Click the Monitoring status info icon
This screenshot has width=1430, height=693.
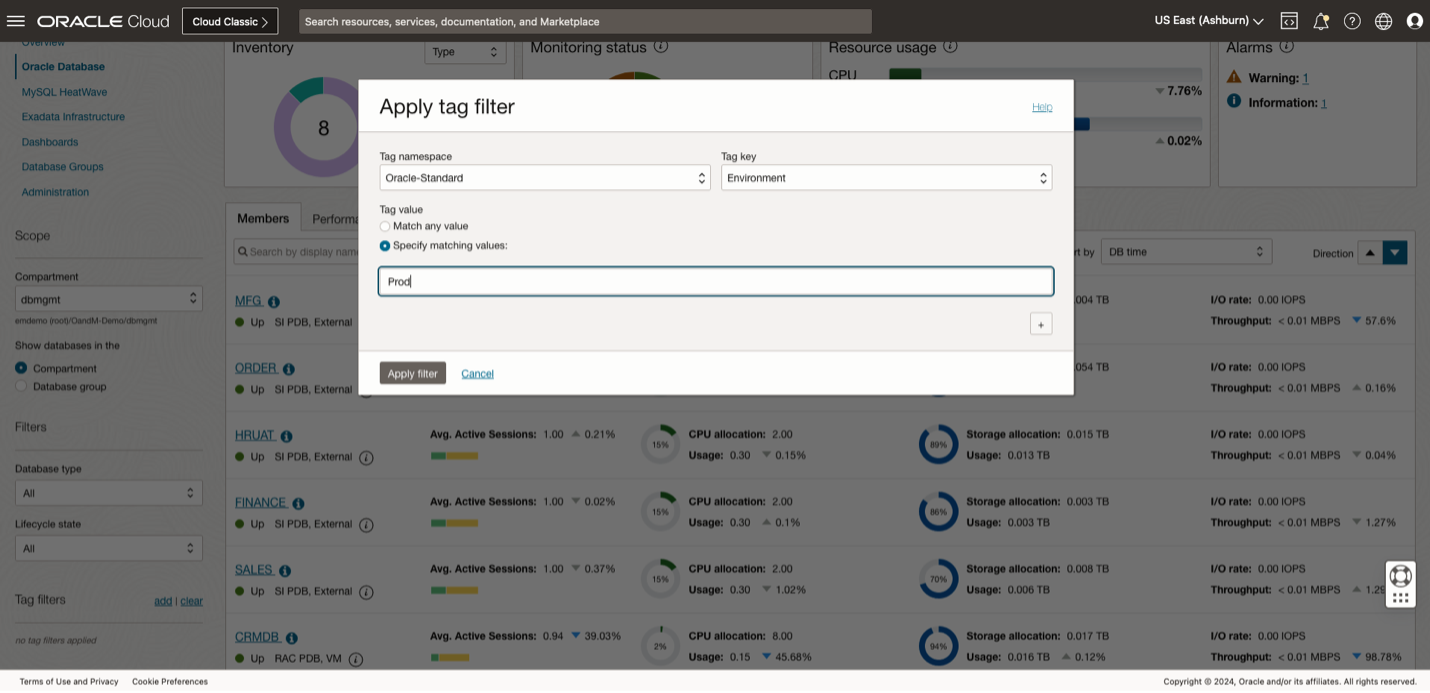tap(661, 47)
